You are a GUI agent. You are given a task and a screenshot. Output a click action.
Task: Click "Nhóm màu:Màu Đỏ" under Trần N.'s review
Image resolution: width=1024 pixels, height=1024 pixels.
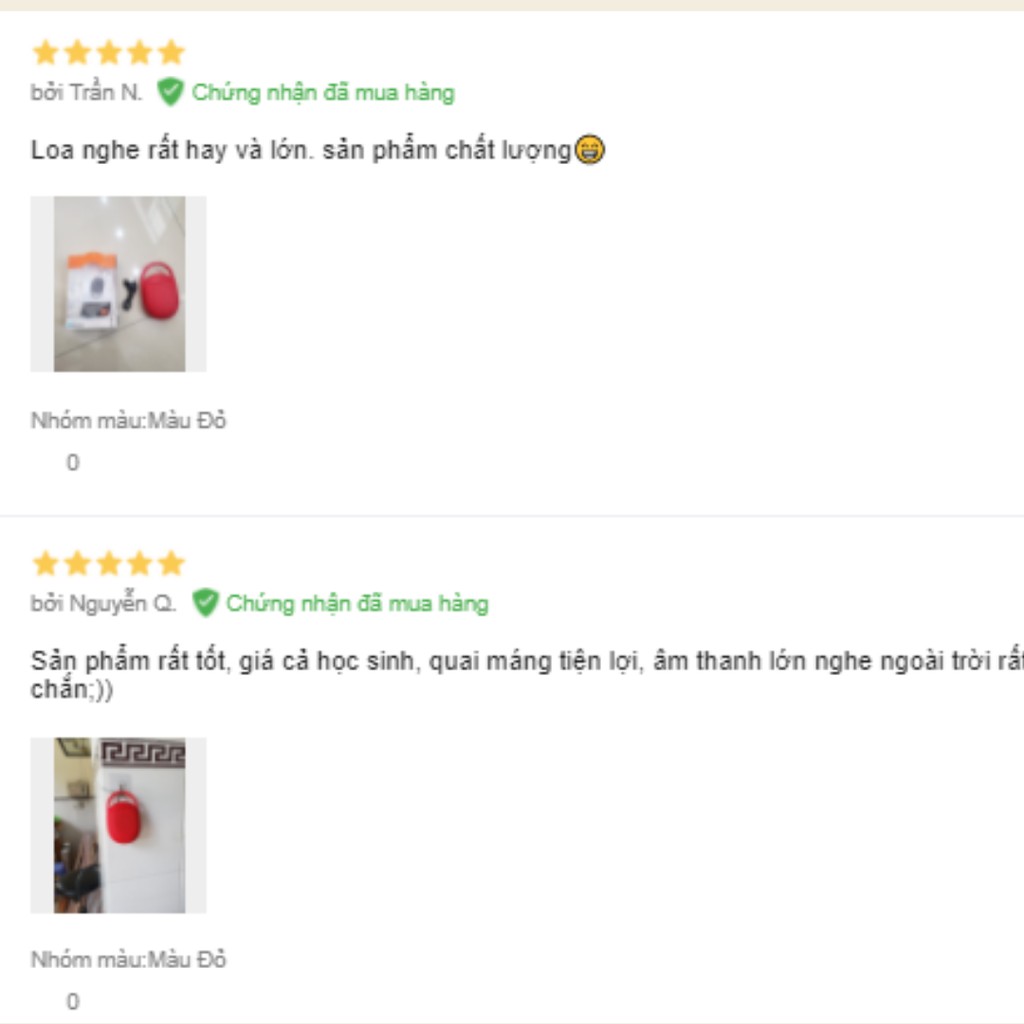pos(129,420)
